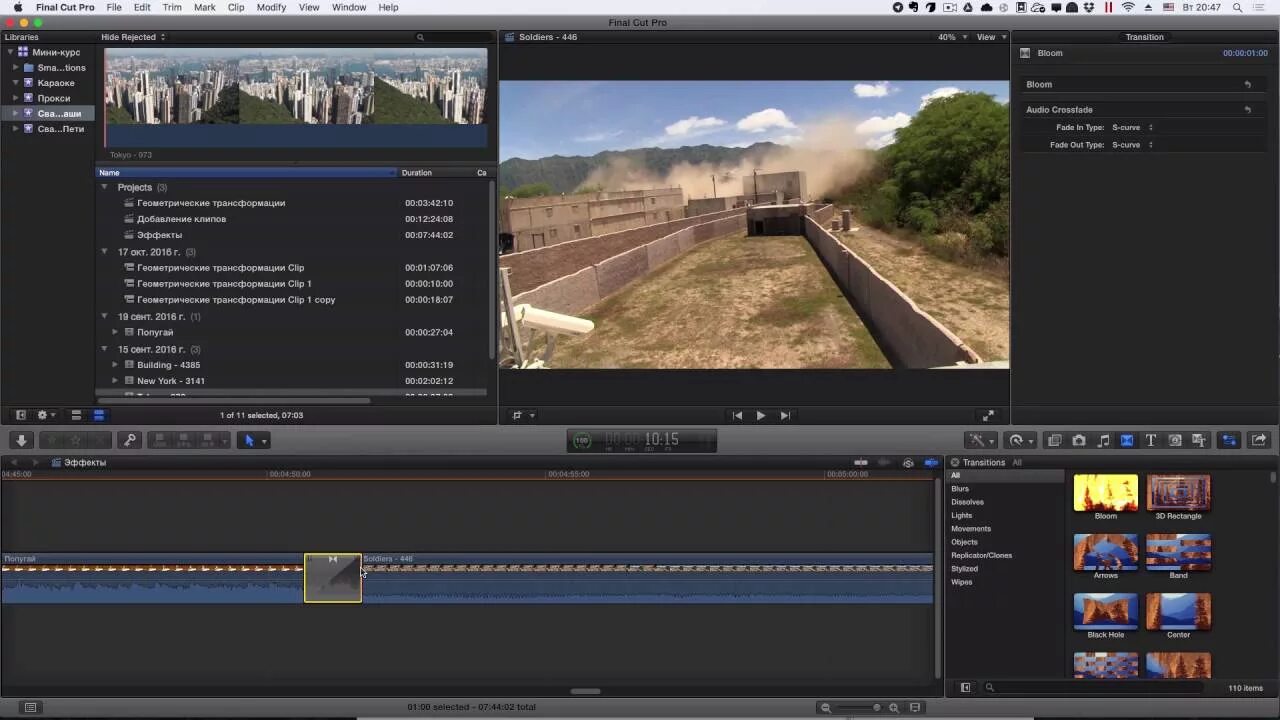Open the Generators browser
This screenshot has height=720, width=1280.
[1175, 440]
